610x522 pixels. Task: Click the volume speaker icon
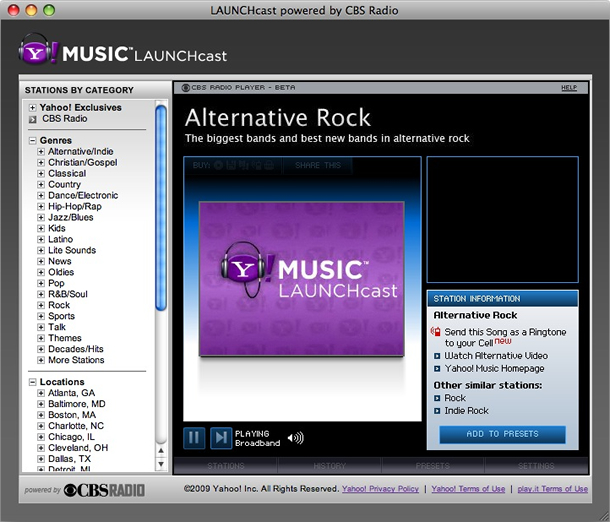pyautogui.click(x=295, y=438)
